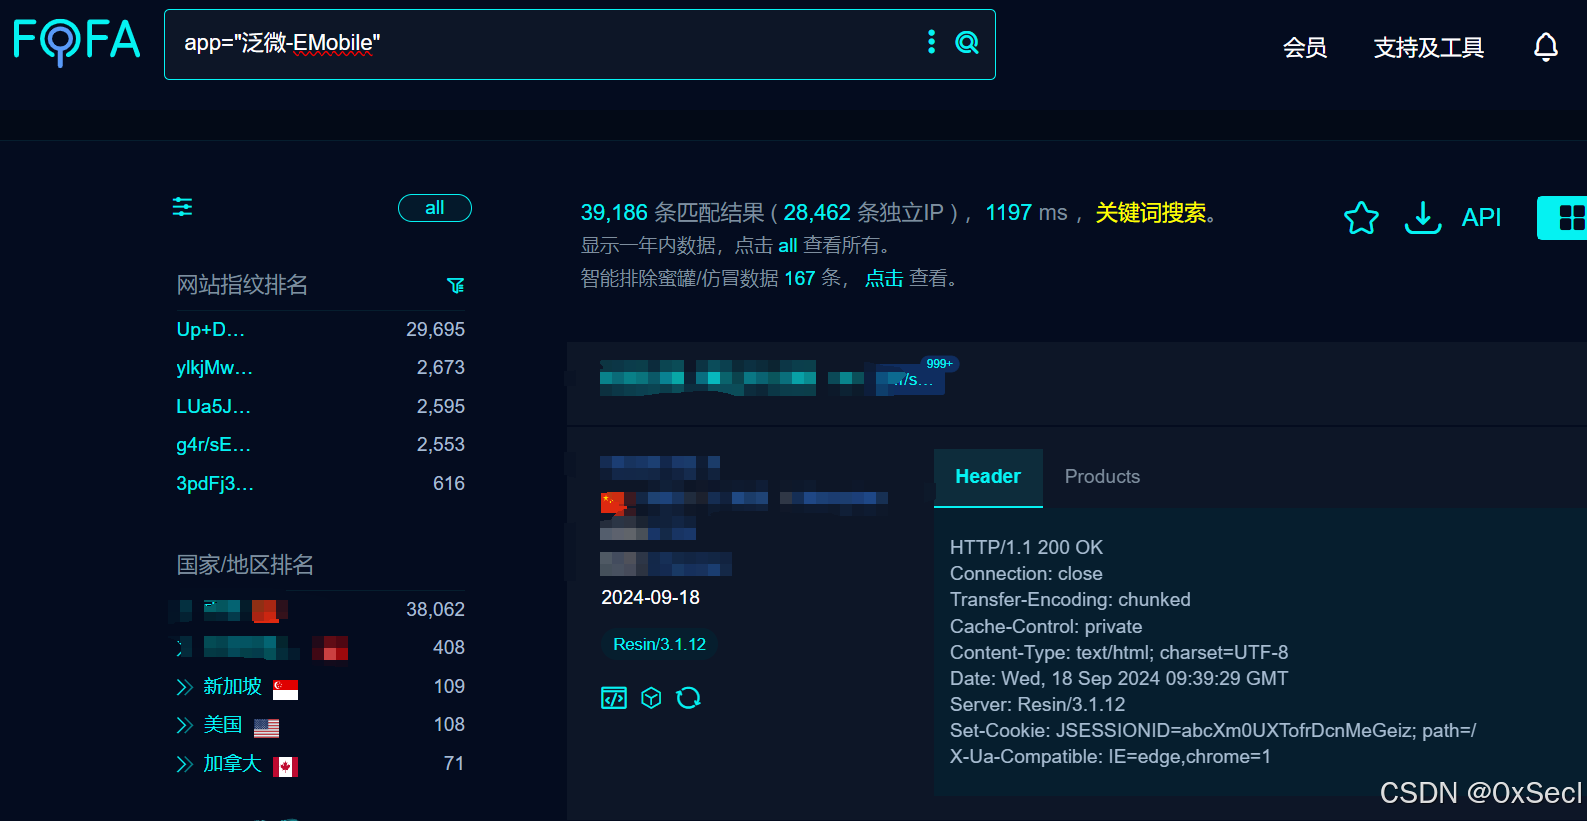The height and width of the screenshot is (821, 1587).
Task: Download results with the download icon
Action: [1422, 217]
